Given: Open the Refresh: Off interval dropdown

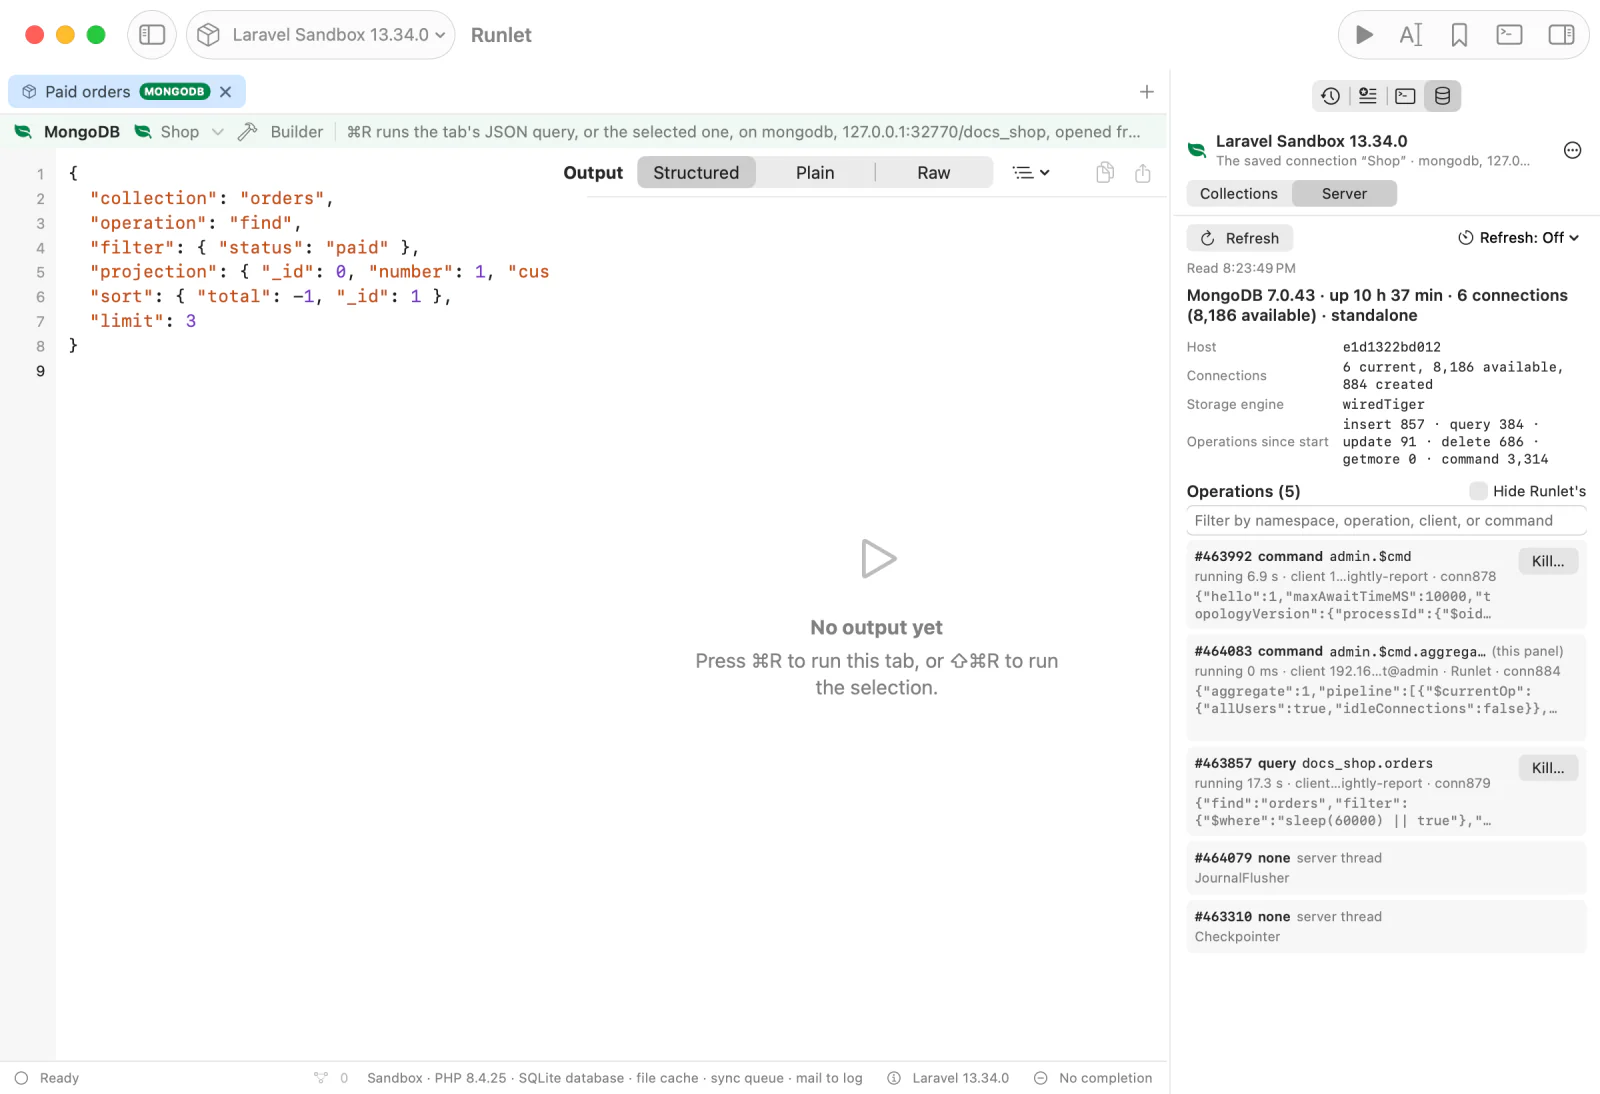Looking at the screenshot, I should (1518, 238).
